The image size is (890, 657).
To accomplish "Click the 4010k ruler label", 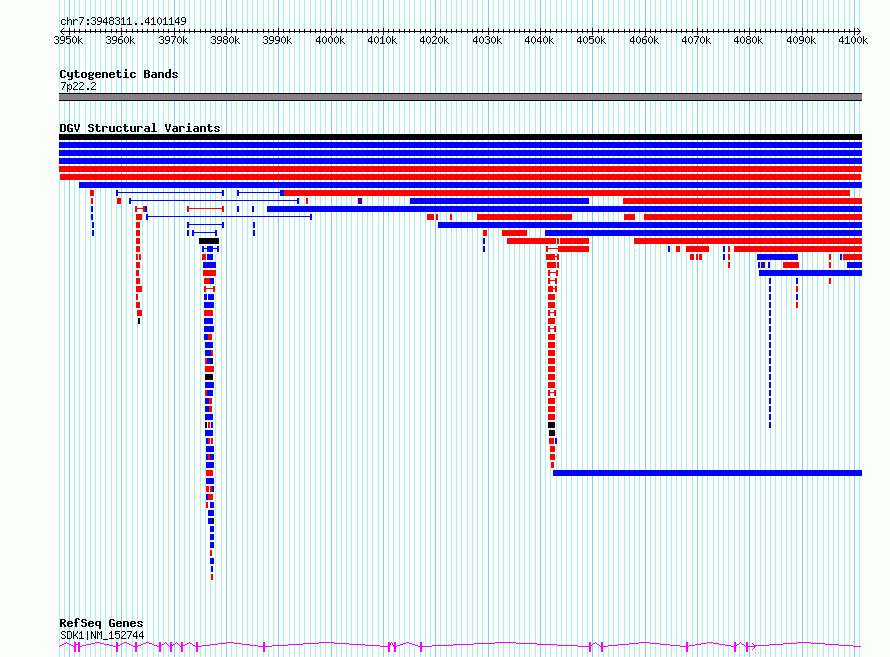I will [382, 40].
